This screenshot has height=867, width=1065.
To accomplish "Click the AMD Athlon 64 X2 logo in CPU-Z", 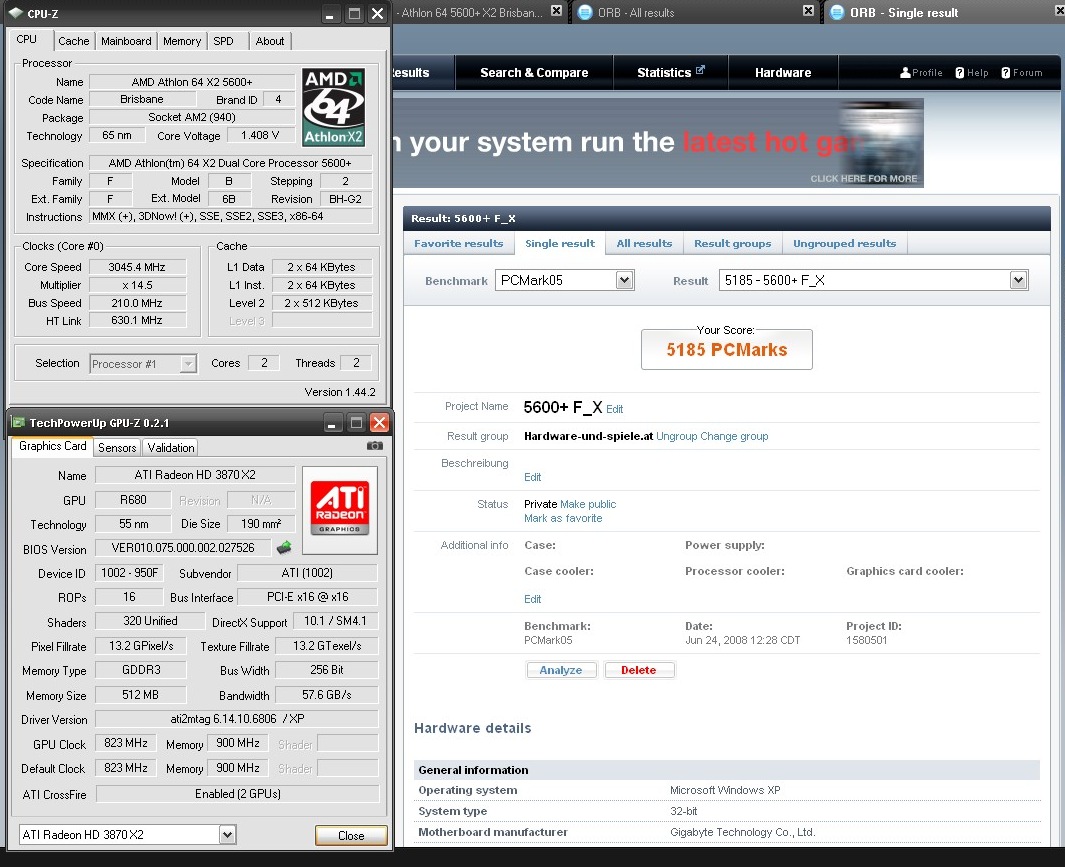I will [x=333, y=107].
